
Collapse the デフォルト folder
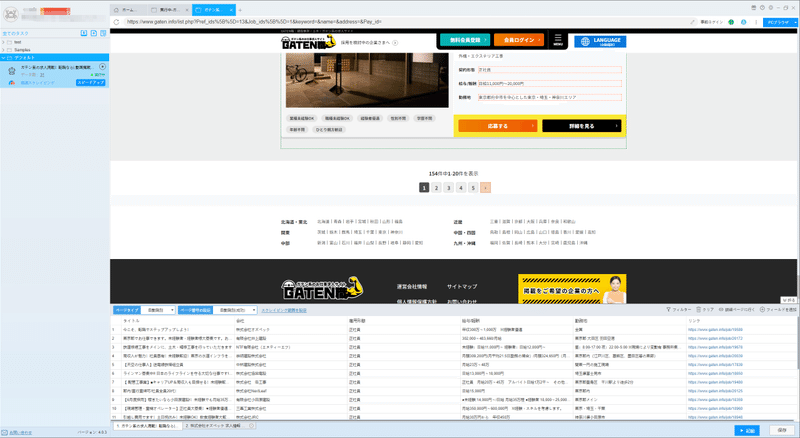pyautogui.click(x=3, y=58)
